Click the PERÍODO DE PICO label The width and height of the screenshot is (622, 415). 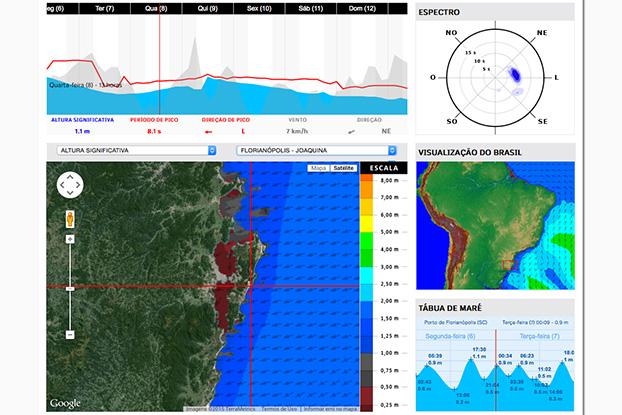click(x=154, y=120)
